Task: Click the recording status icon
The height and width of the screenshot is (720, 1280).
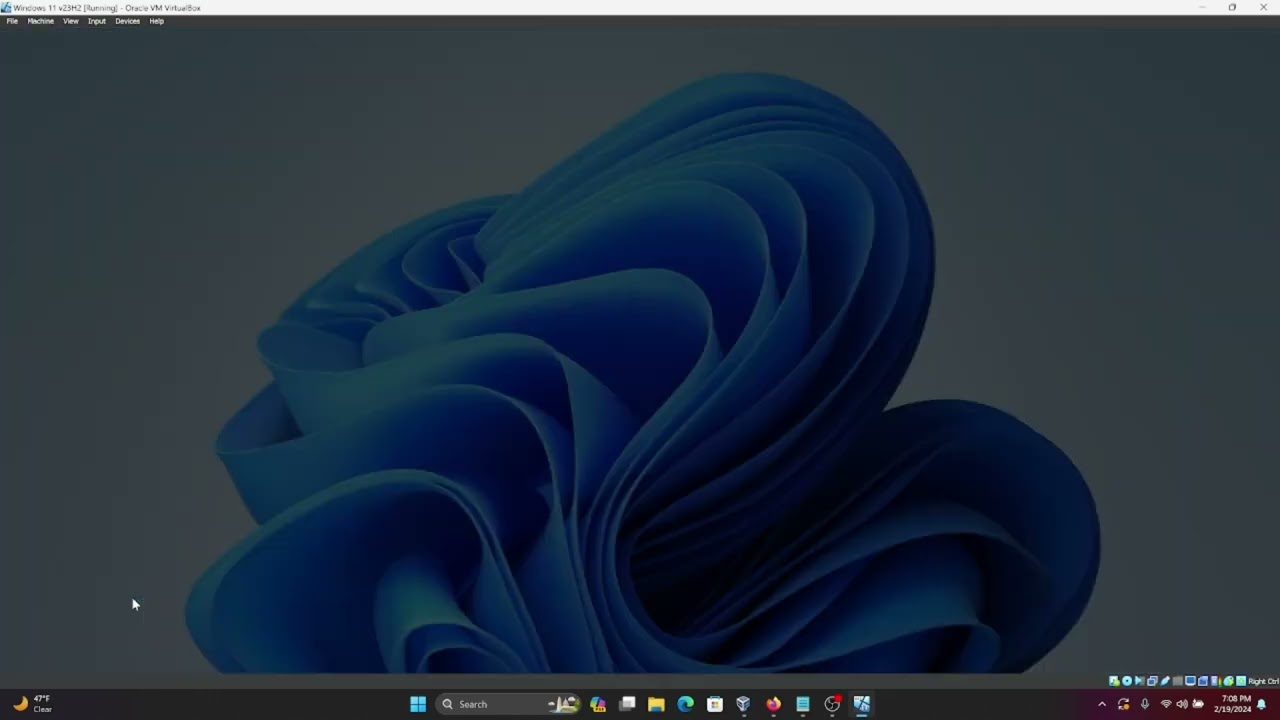Action: click(x=1203, y=681)
